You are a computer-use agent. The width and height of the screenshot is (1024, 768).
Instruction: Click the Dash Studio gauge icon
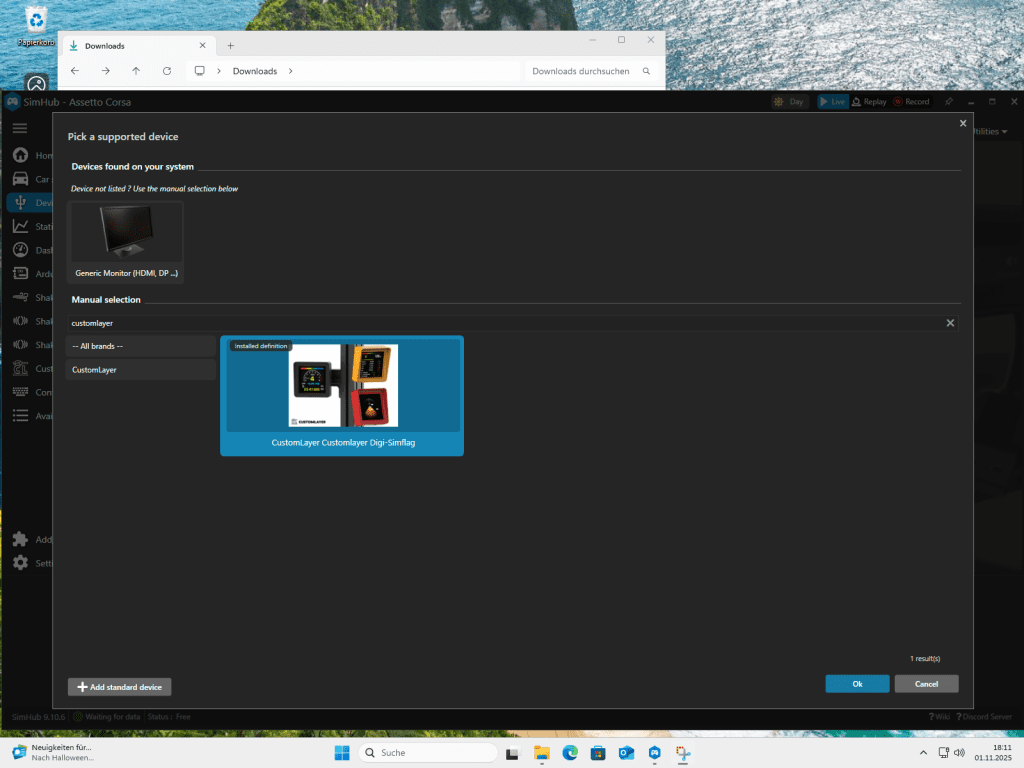pos(20,250)
